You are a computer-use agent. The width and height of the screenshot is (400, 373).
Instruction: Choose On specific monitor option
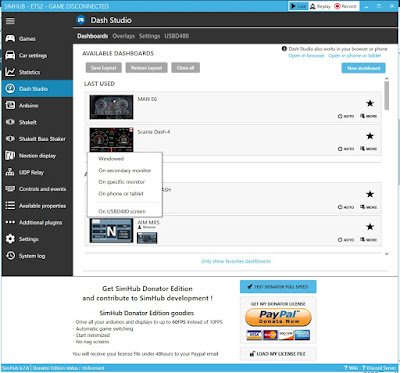125,182
